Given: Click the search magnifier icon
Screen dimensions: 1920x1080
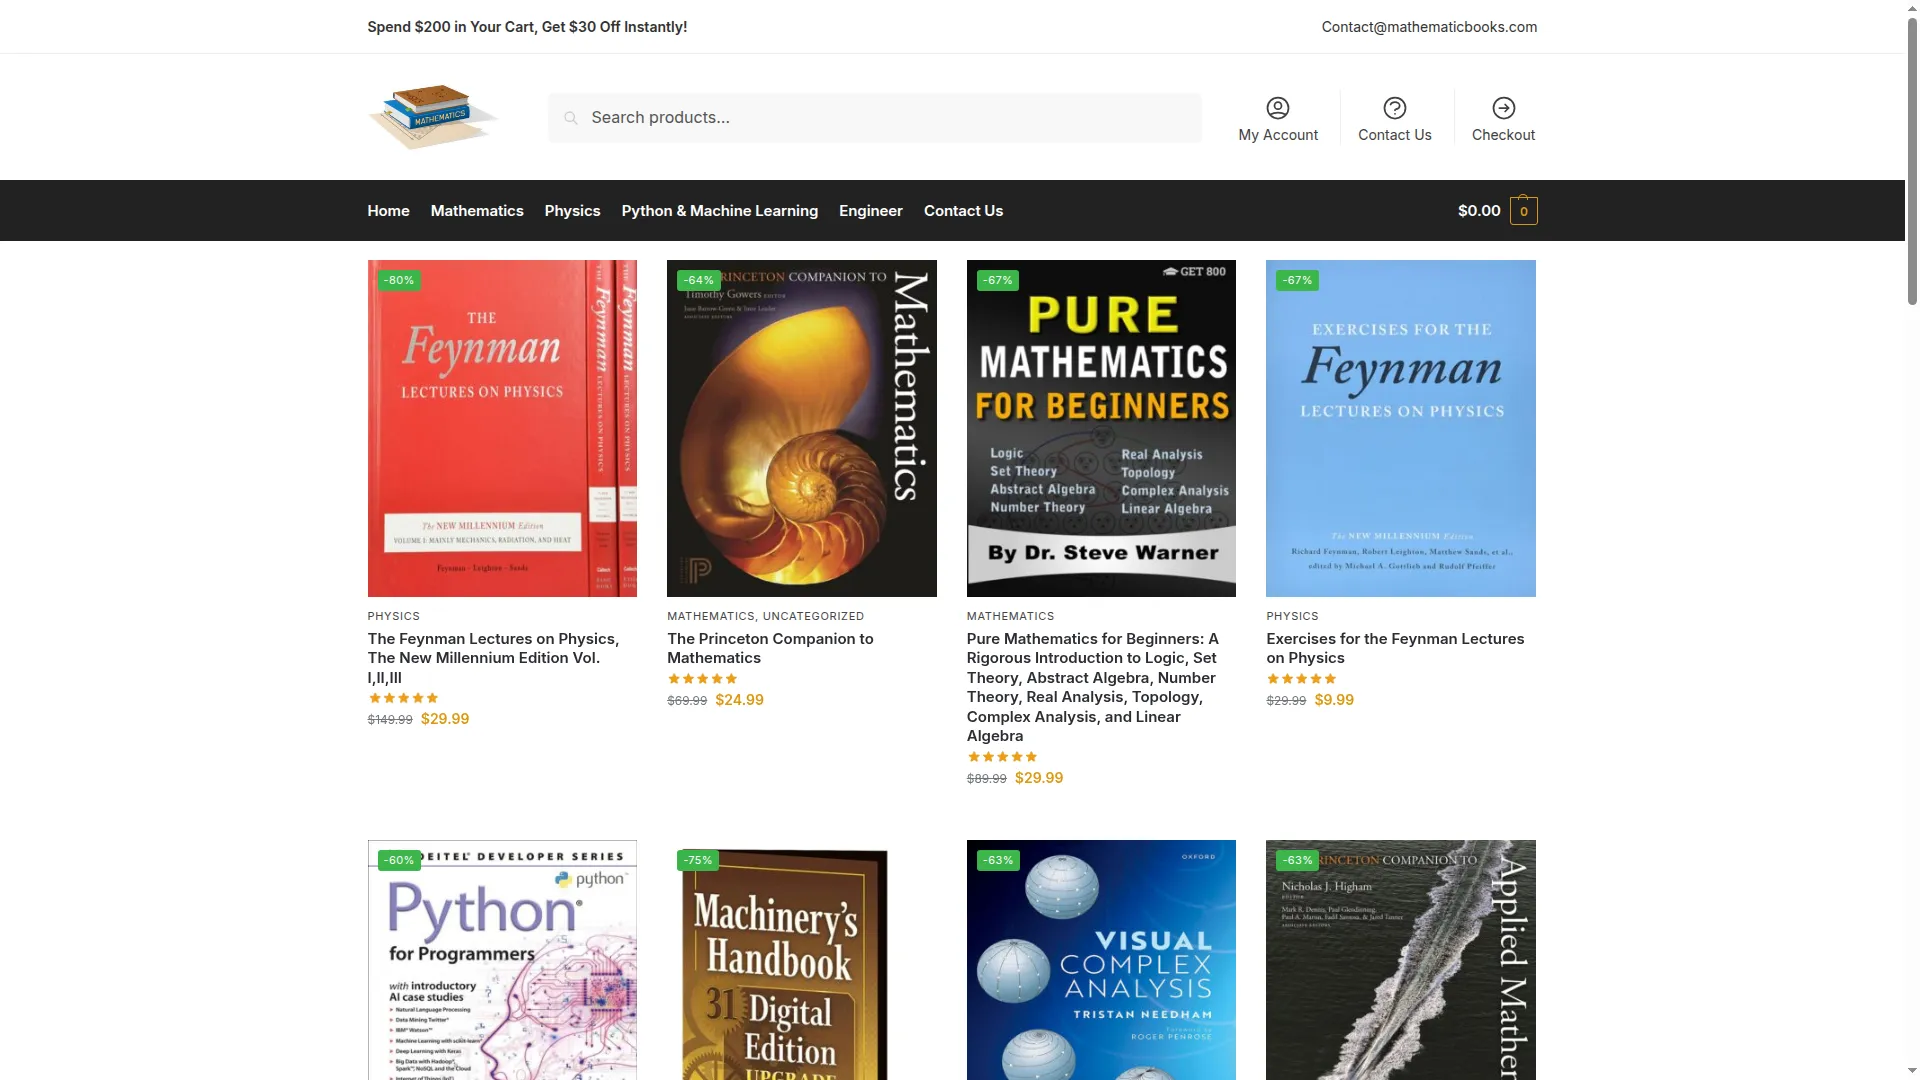Looking at the screenshot, I should coord(571,118).
